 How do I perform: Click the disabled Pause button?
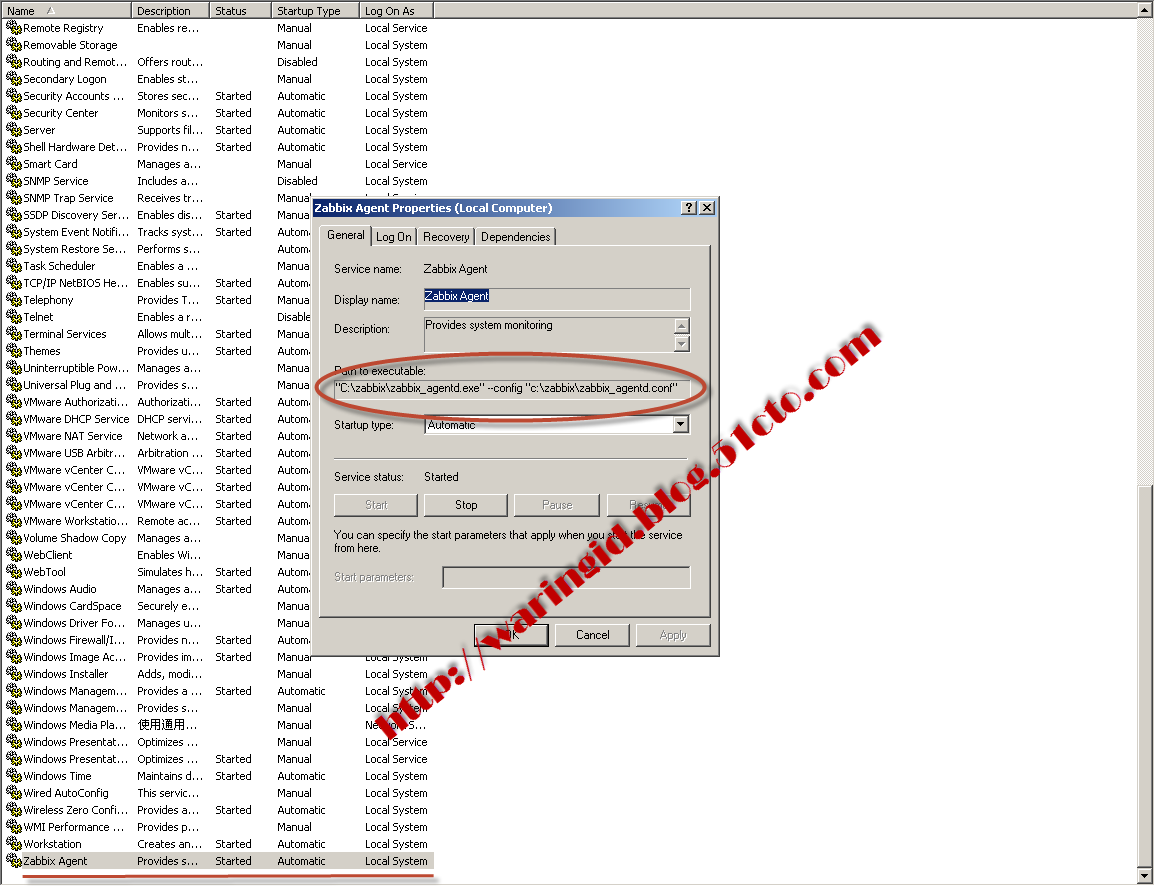[557, 504]
